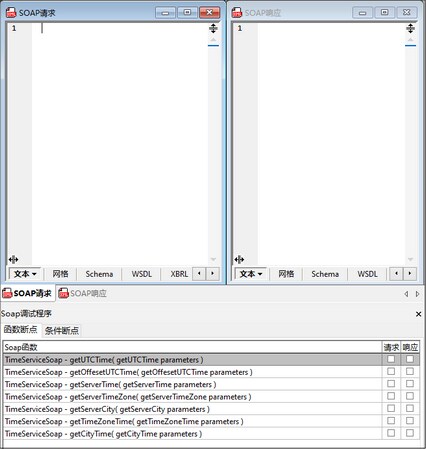Image resolution: width=426 pixels, height=449 pixels.
Task: Open the 文本 view dropdown in SOAP响应 pane
Action: coord(251,274)
